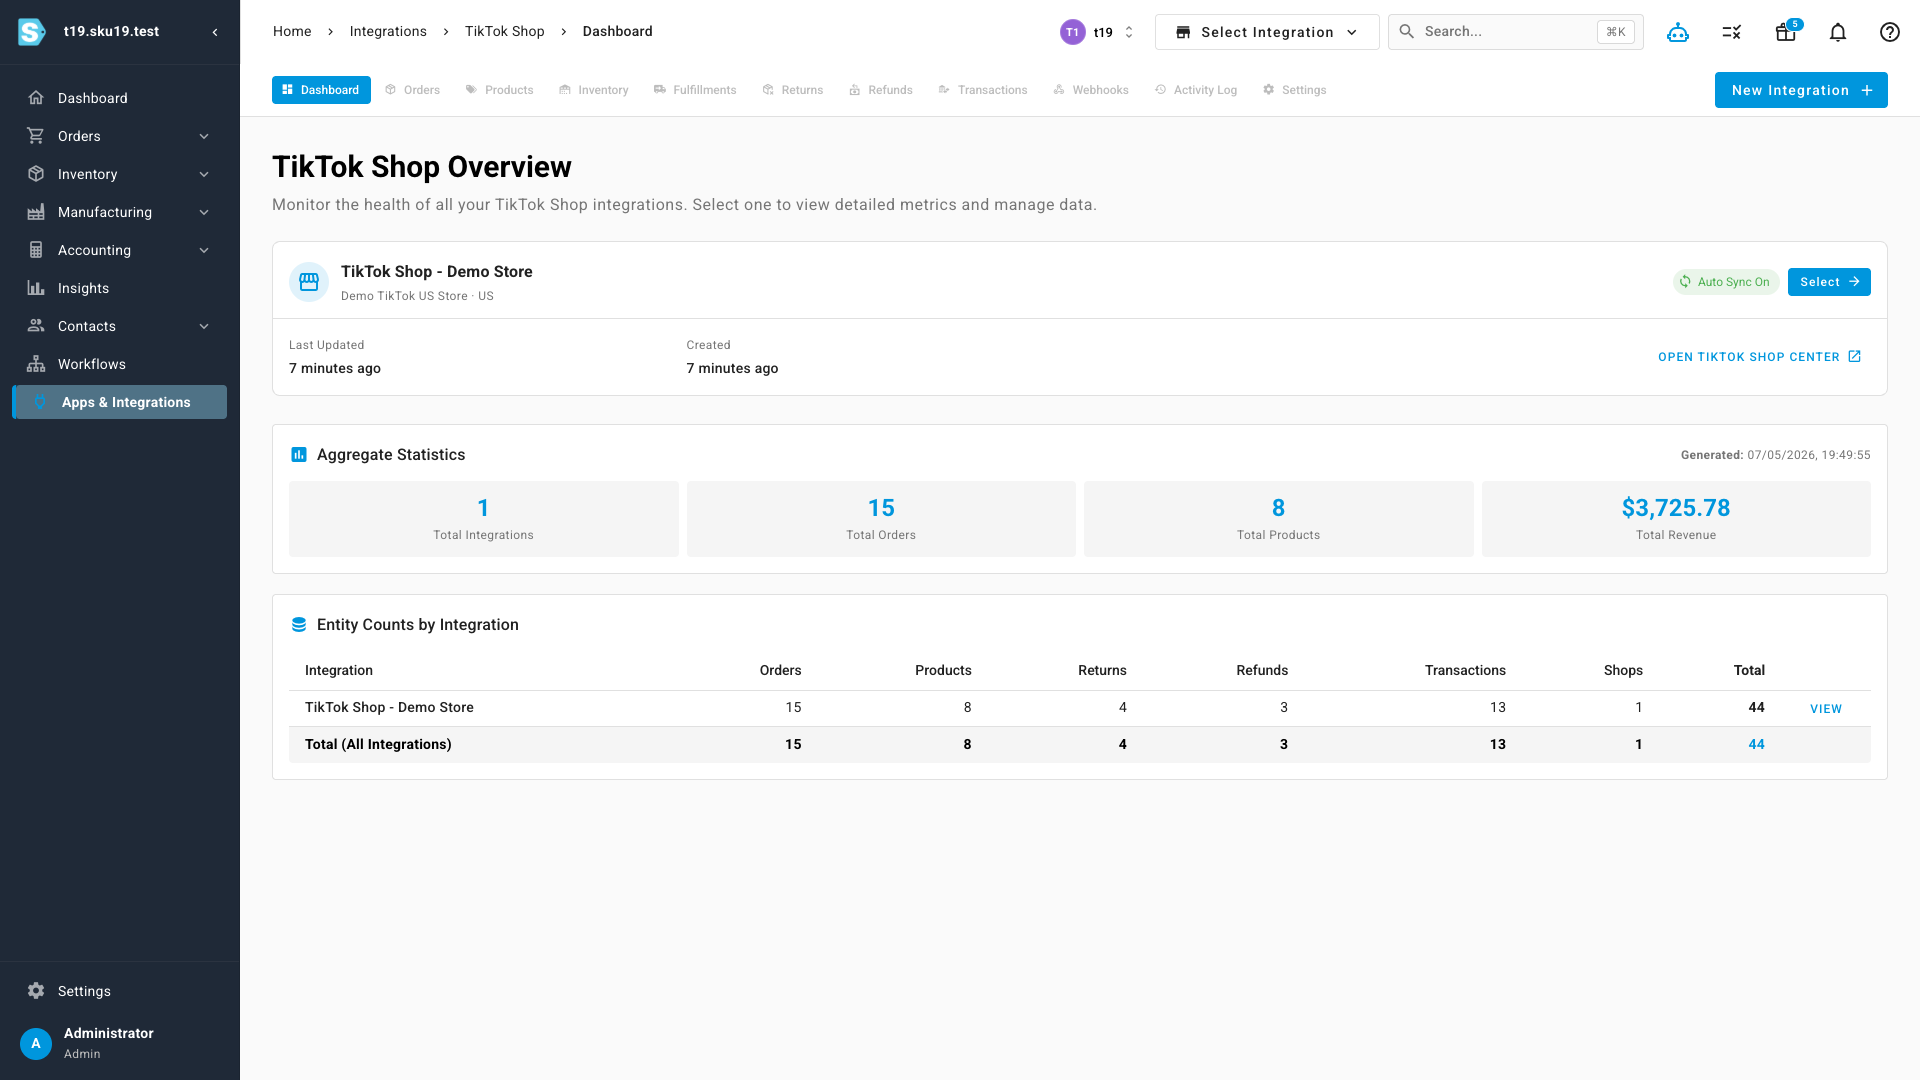1920x1080 pixels.
Task: Go to Home breadcrumb
Action: point(292,32)
